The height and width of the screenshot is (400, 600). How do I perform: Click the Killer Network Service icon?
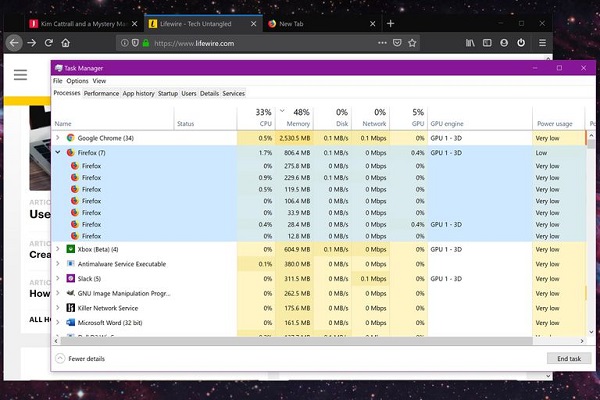[70, 308]
